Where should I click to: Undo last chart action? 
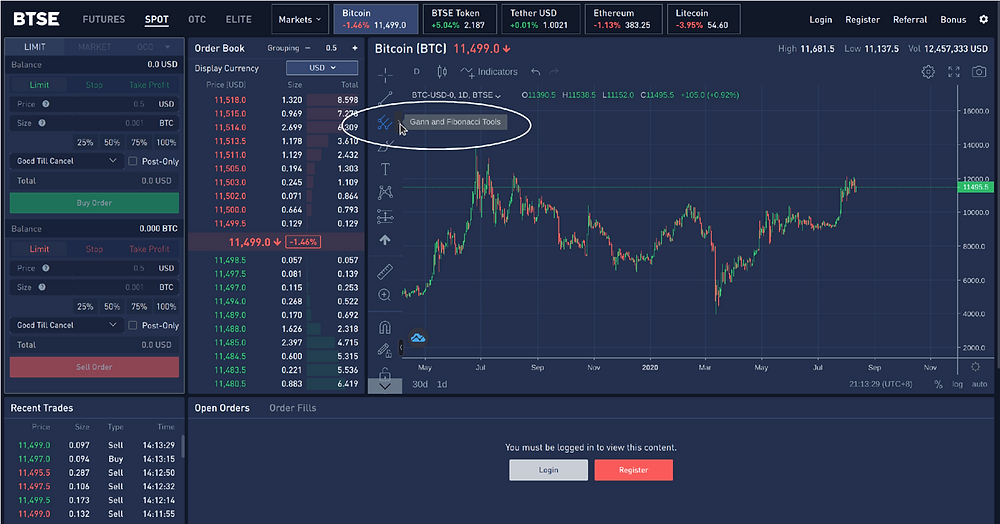(x=536, y=72)
